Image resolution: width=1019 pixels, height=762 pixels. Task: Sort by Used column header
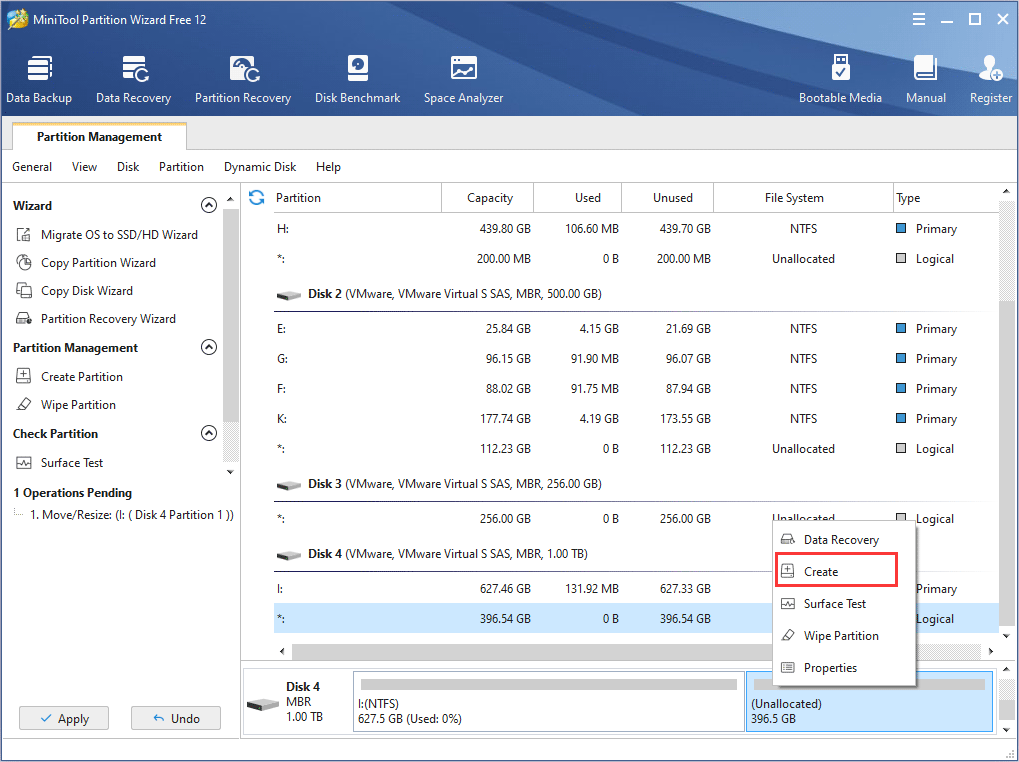tap(578, 197)
